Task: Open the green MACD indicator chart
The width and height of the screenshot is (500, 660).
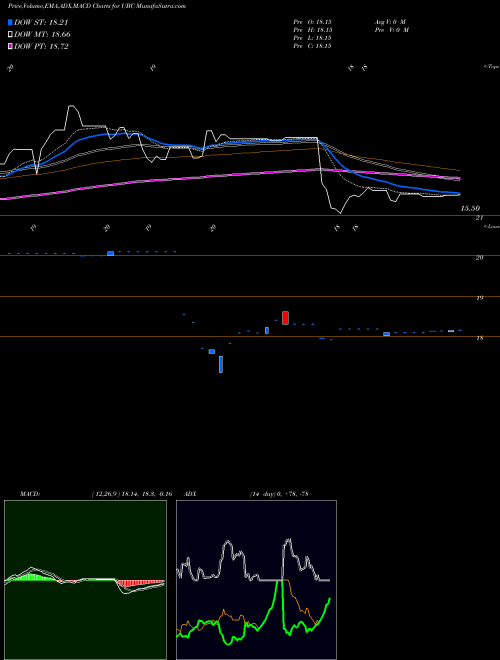Action: (85, 580)
